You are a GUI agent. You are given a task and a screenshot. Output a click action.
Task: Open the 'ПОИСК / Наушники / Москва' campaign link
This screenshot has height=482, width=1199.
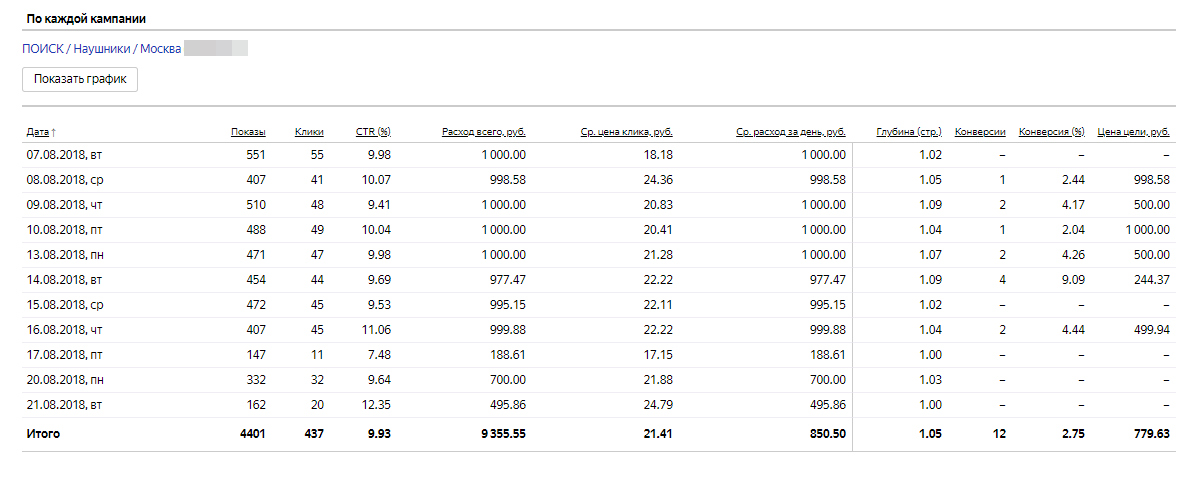click(101, 48)
